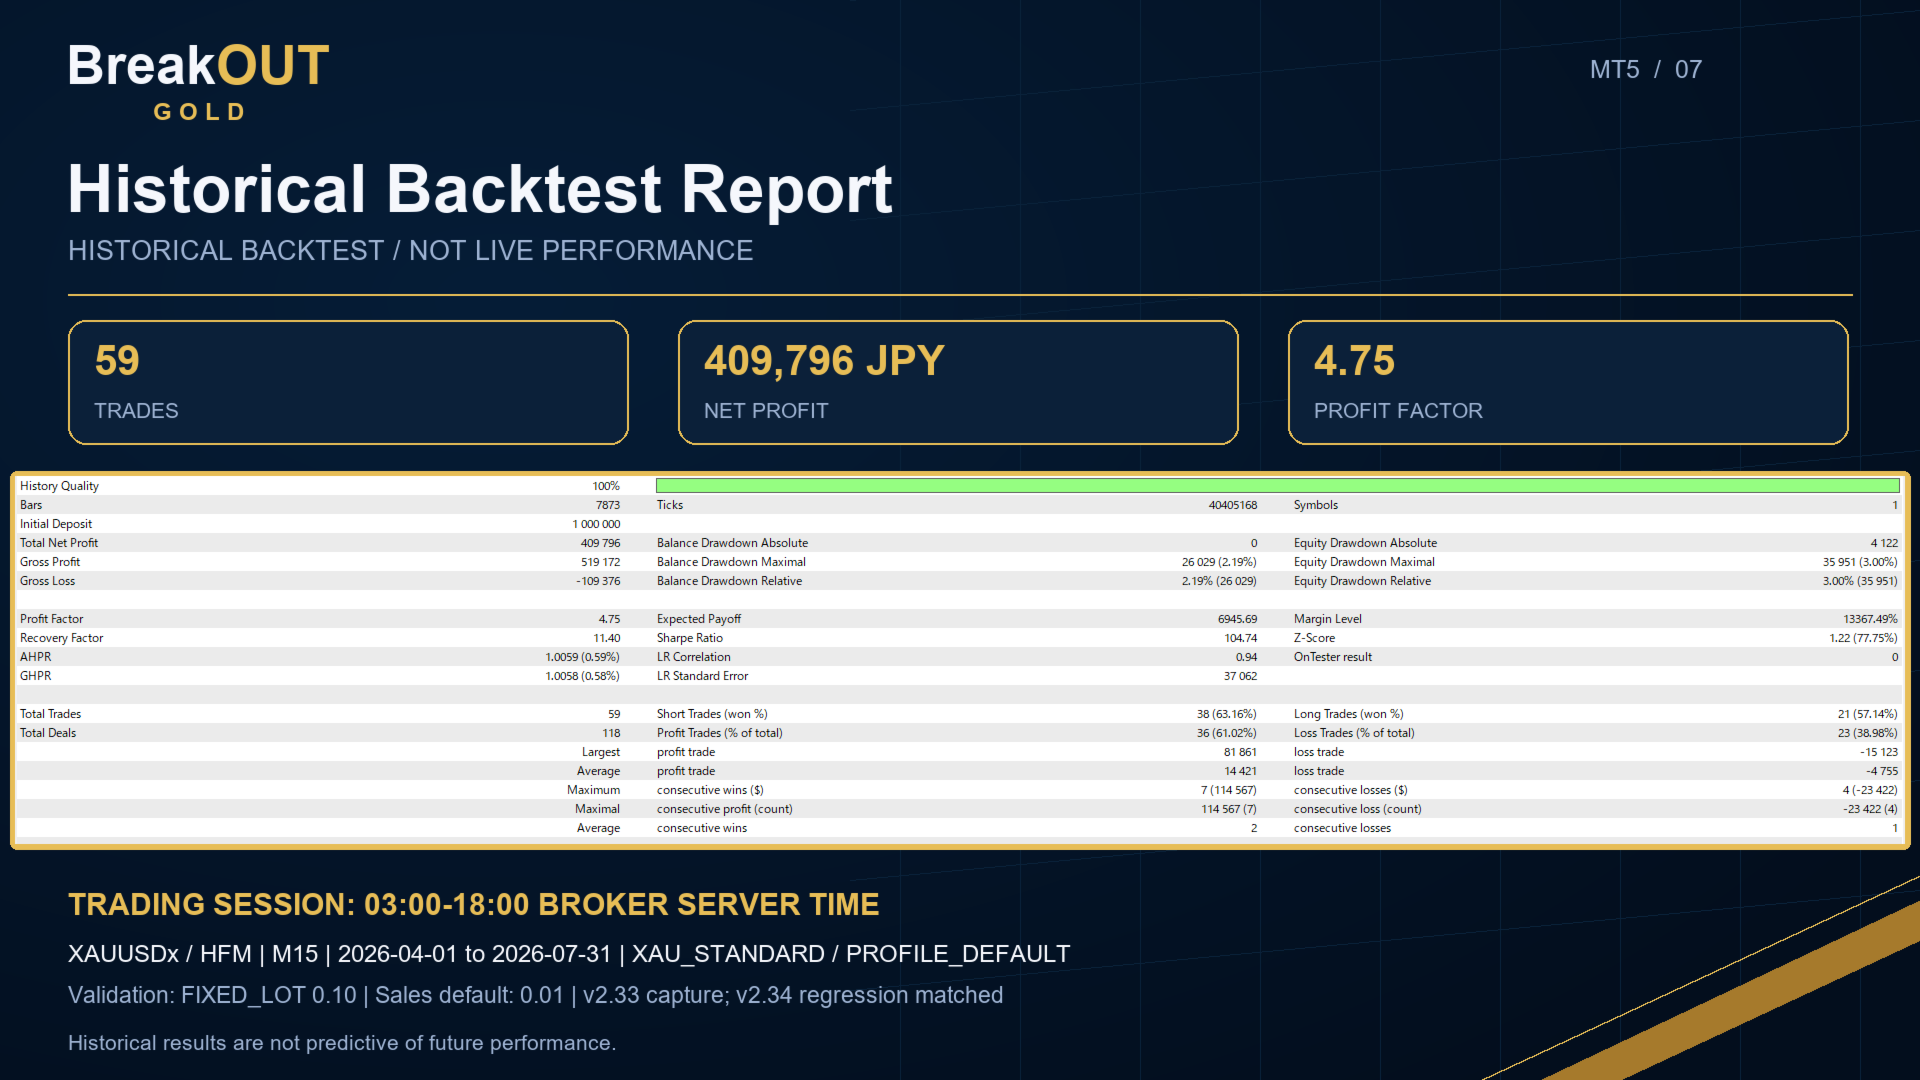Screen dimensions: 1920x1080
Task: Click the Initial Deposit value
Action: [596, 524]
